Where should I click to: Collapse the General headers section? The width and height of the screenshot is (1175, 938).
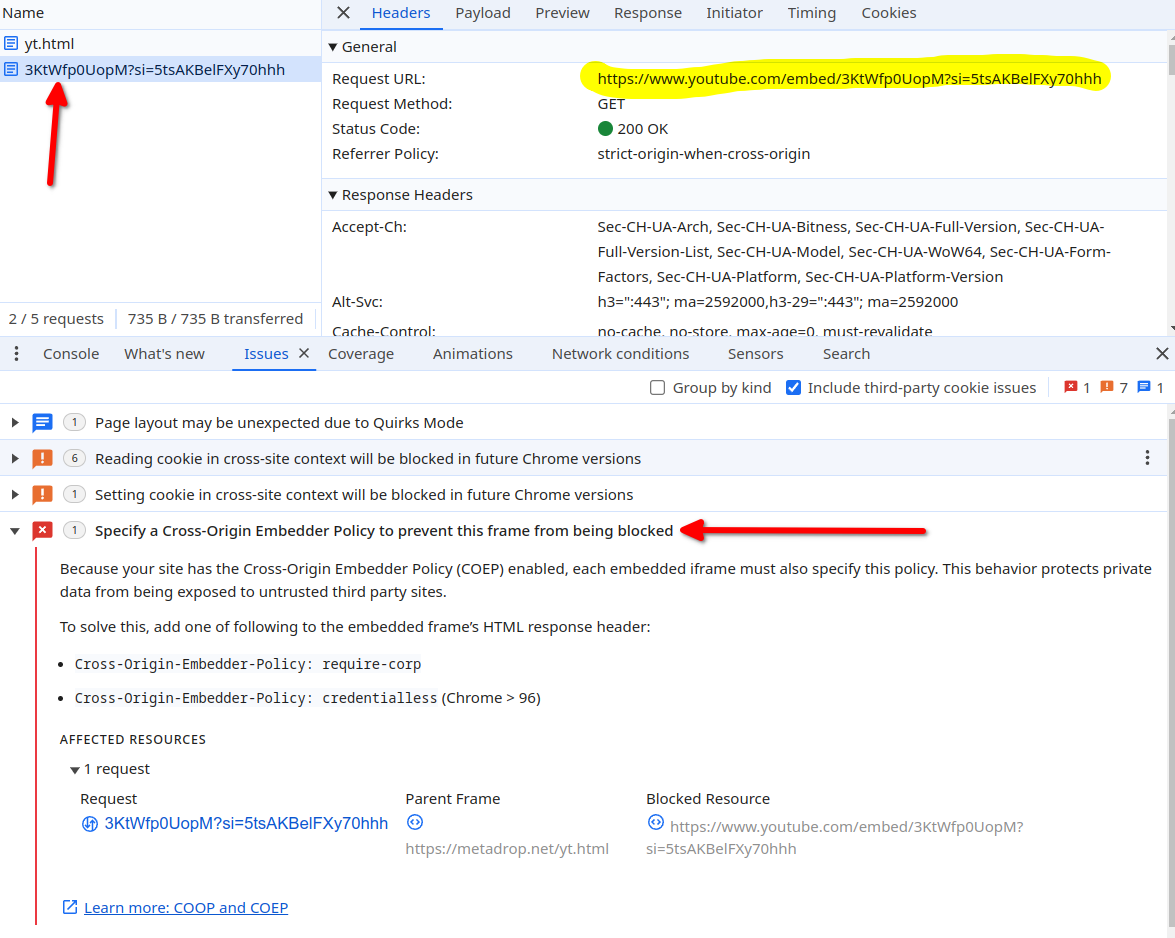coord(333,47)
